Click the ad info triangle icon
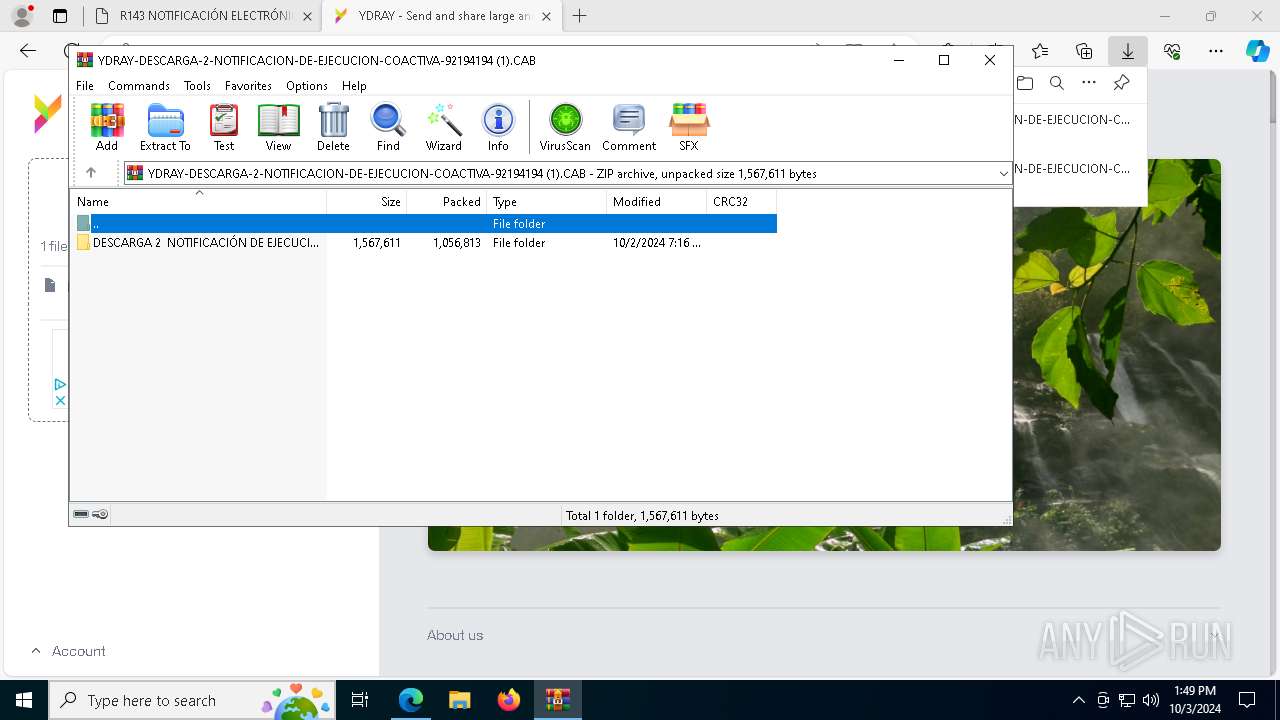The width and height of the screenshot is (1280, 720). [60, 384]
